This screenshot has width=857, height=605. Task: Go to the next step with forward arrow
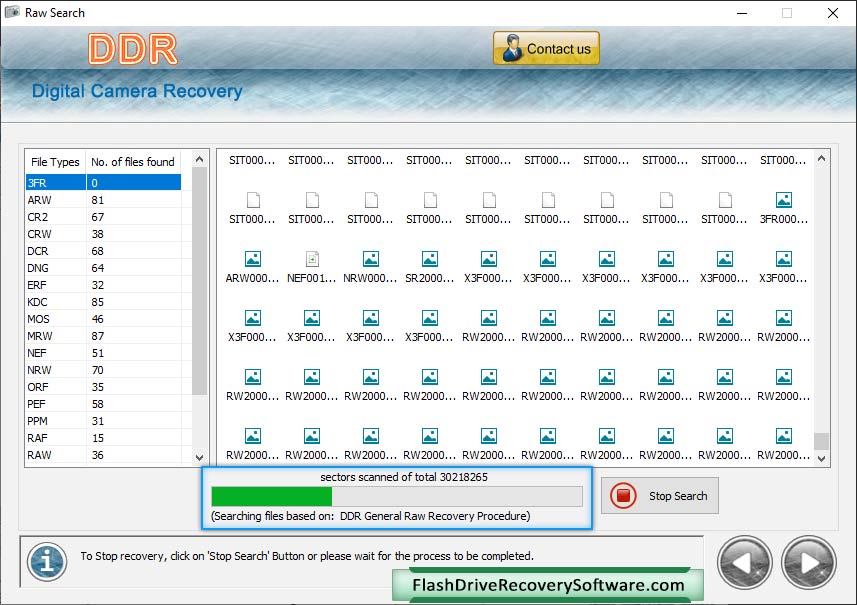[809, 563]
